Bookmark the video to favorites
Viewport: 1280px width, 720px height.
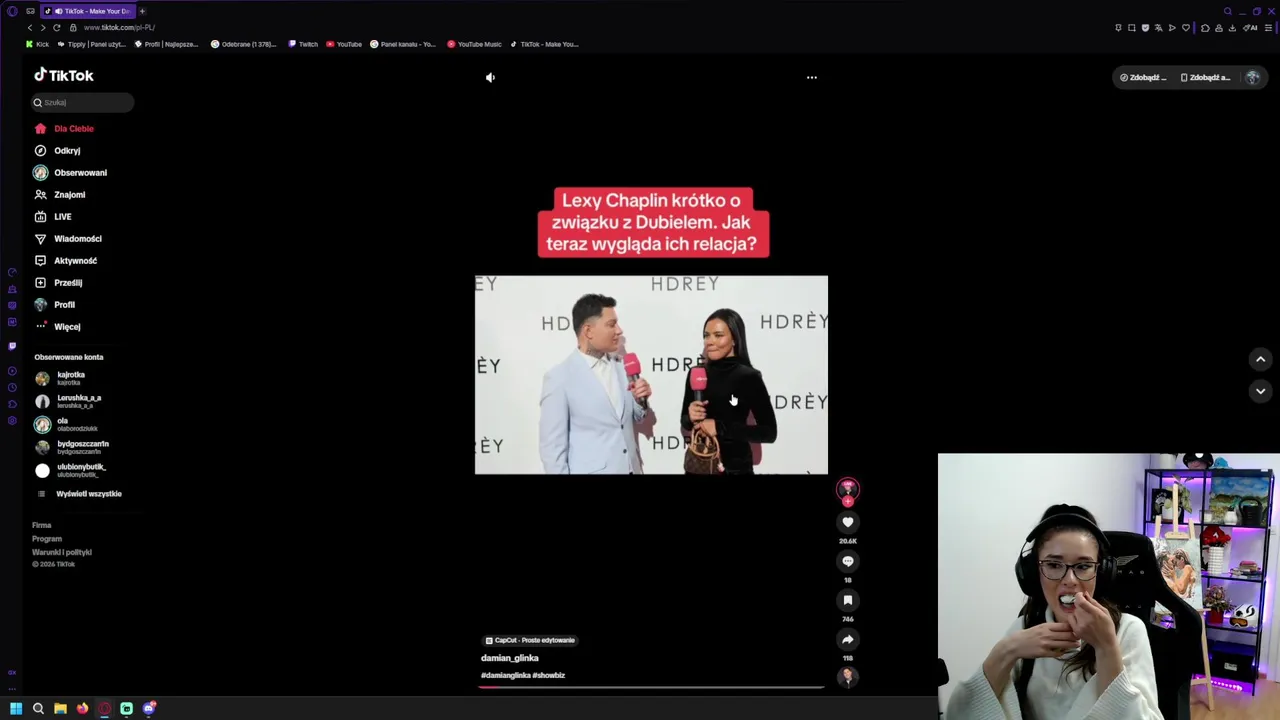click(848, 600)
